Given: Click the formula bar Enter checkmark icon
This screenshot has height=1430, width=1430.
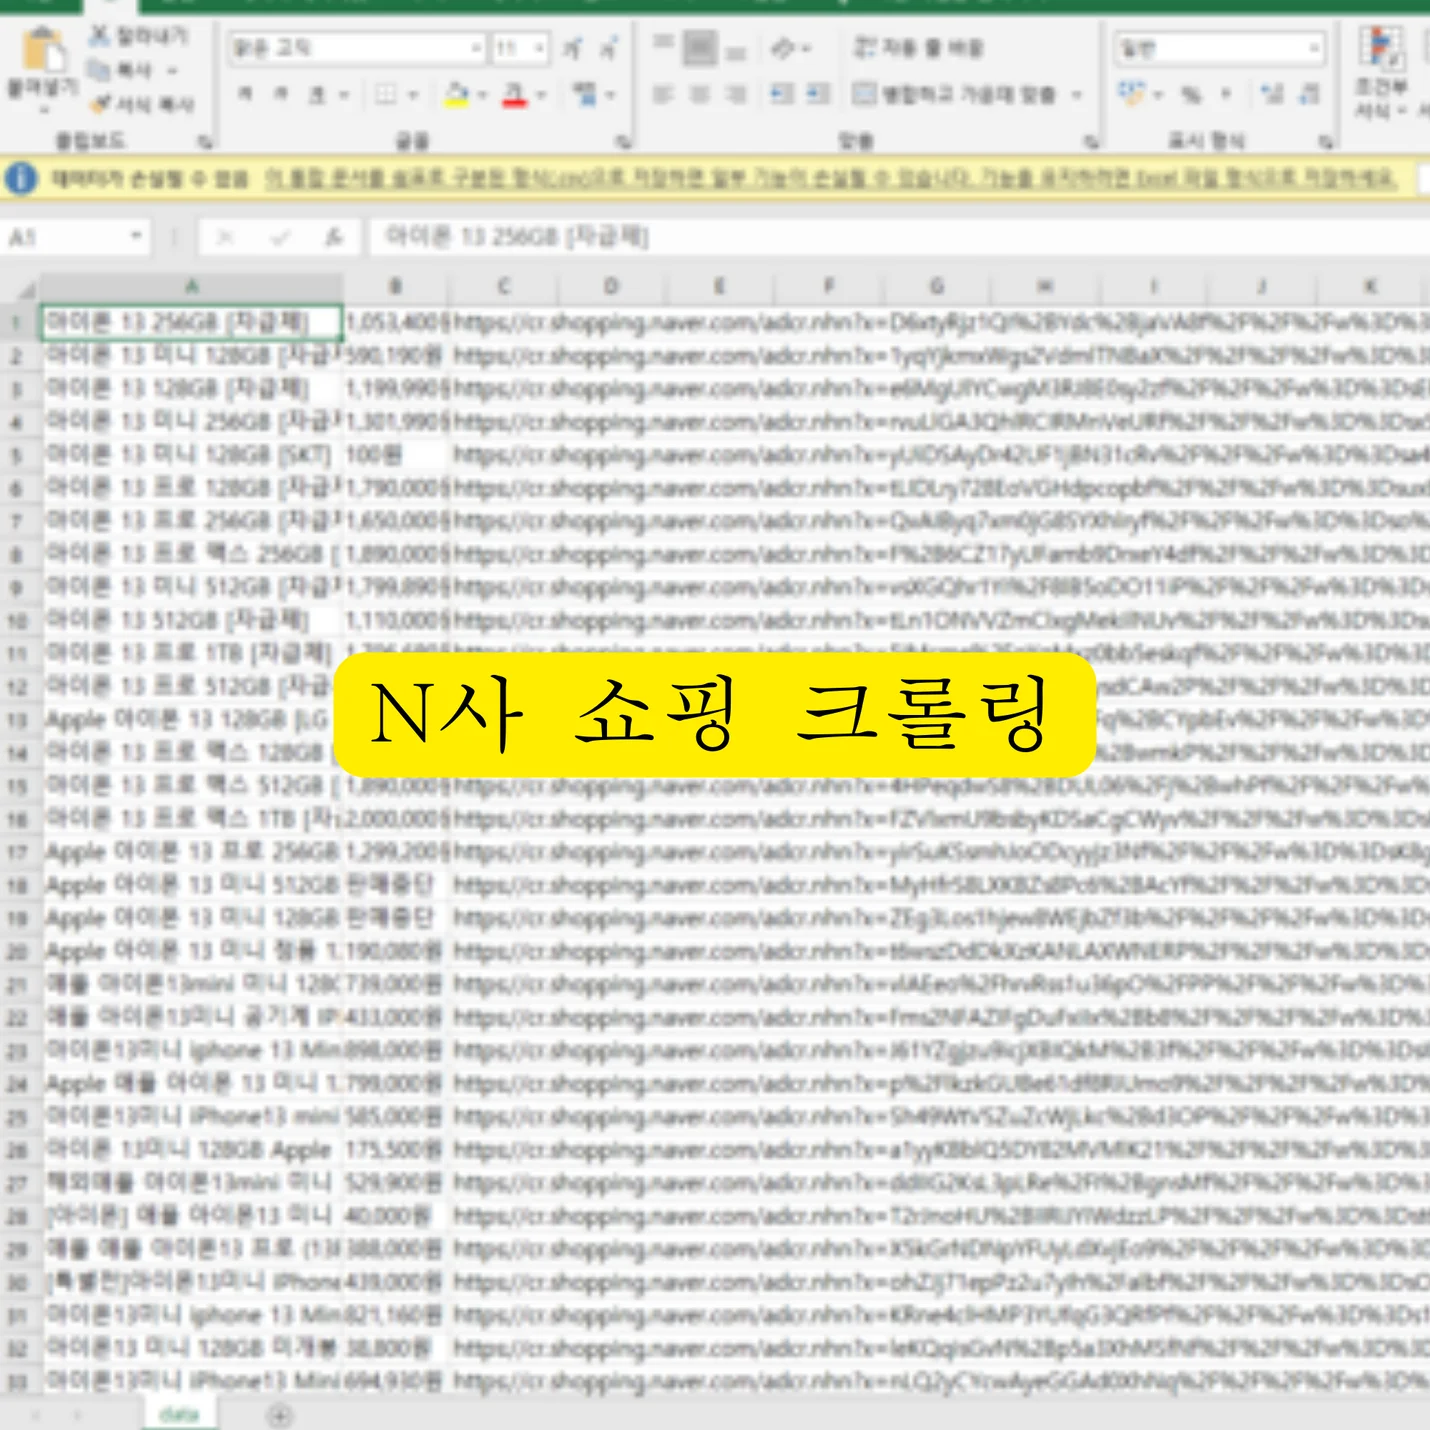Looking at the screenshot, I should tap(280, 237).
